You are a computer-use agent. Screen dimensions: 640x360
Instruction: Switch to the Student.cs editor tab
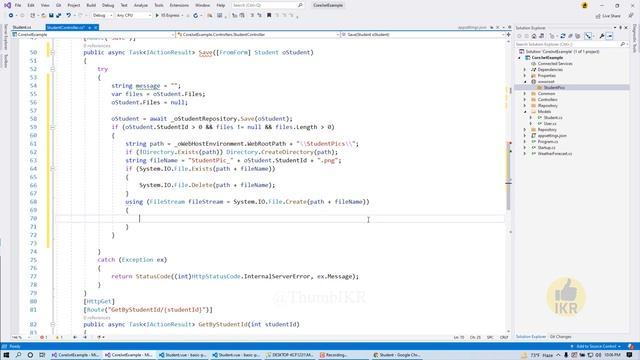pyautogui.click(x=22, y=27)
